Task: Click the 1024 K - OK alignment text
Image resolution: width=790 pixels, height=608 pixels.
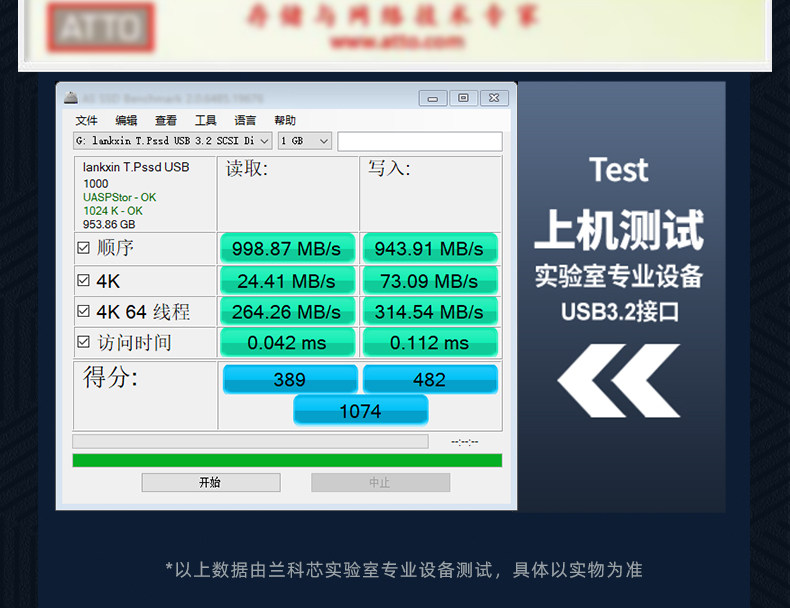Action: tap(113, 211)
